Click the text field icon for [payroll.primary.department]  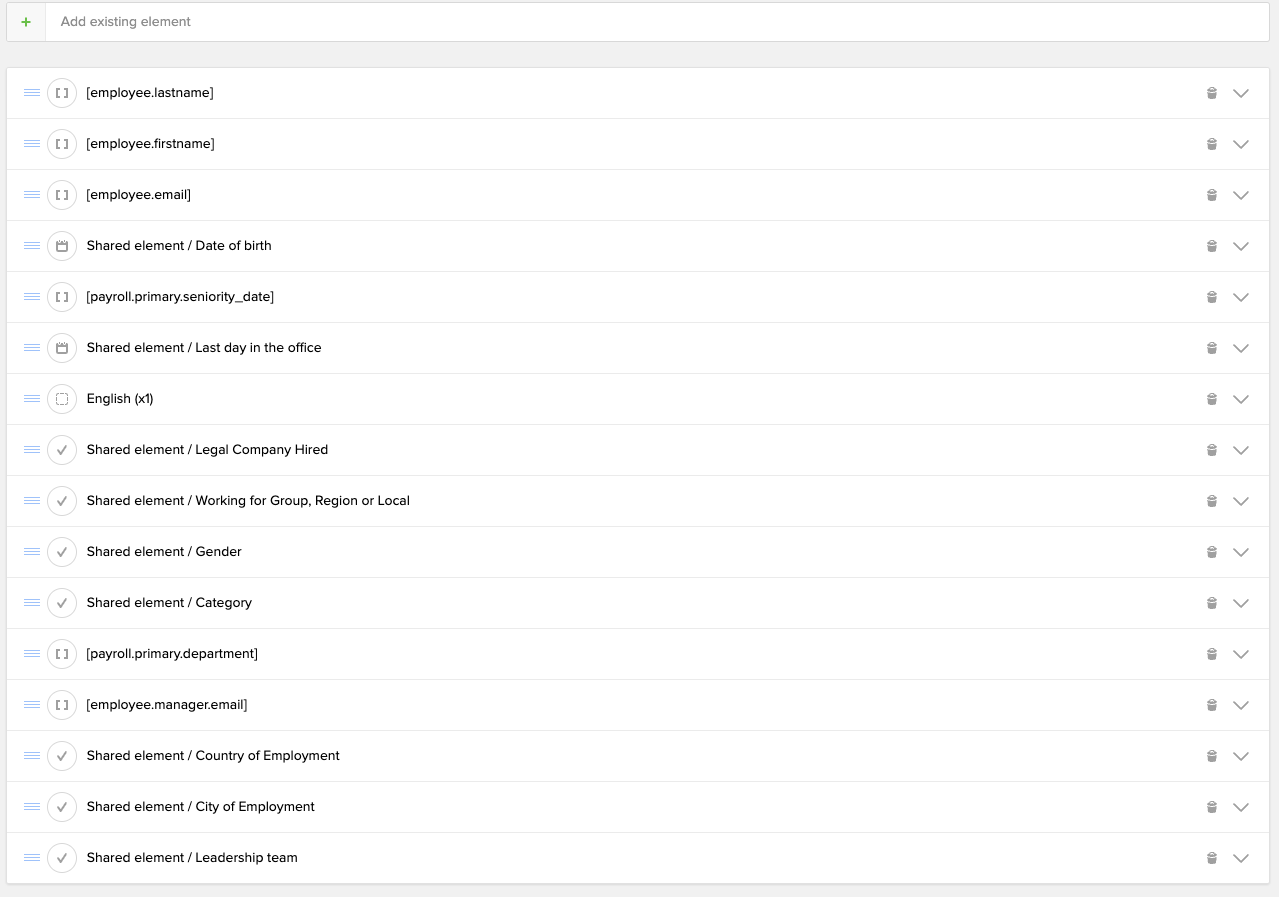click(61, 653)
